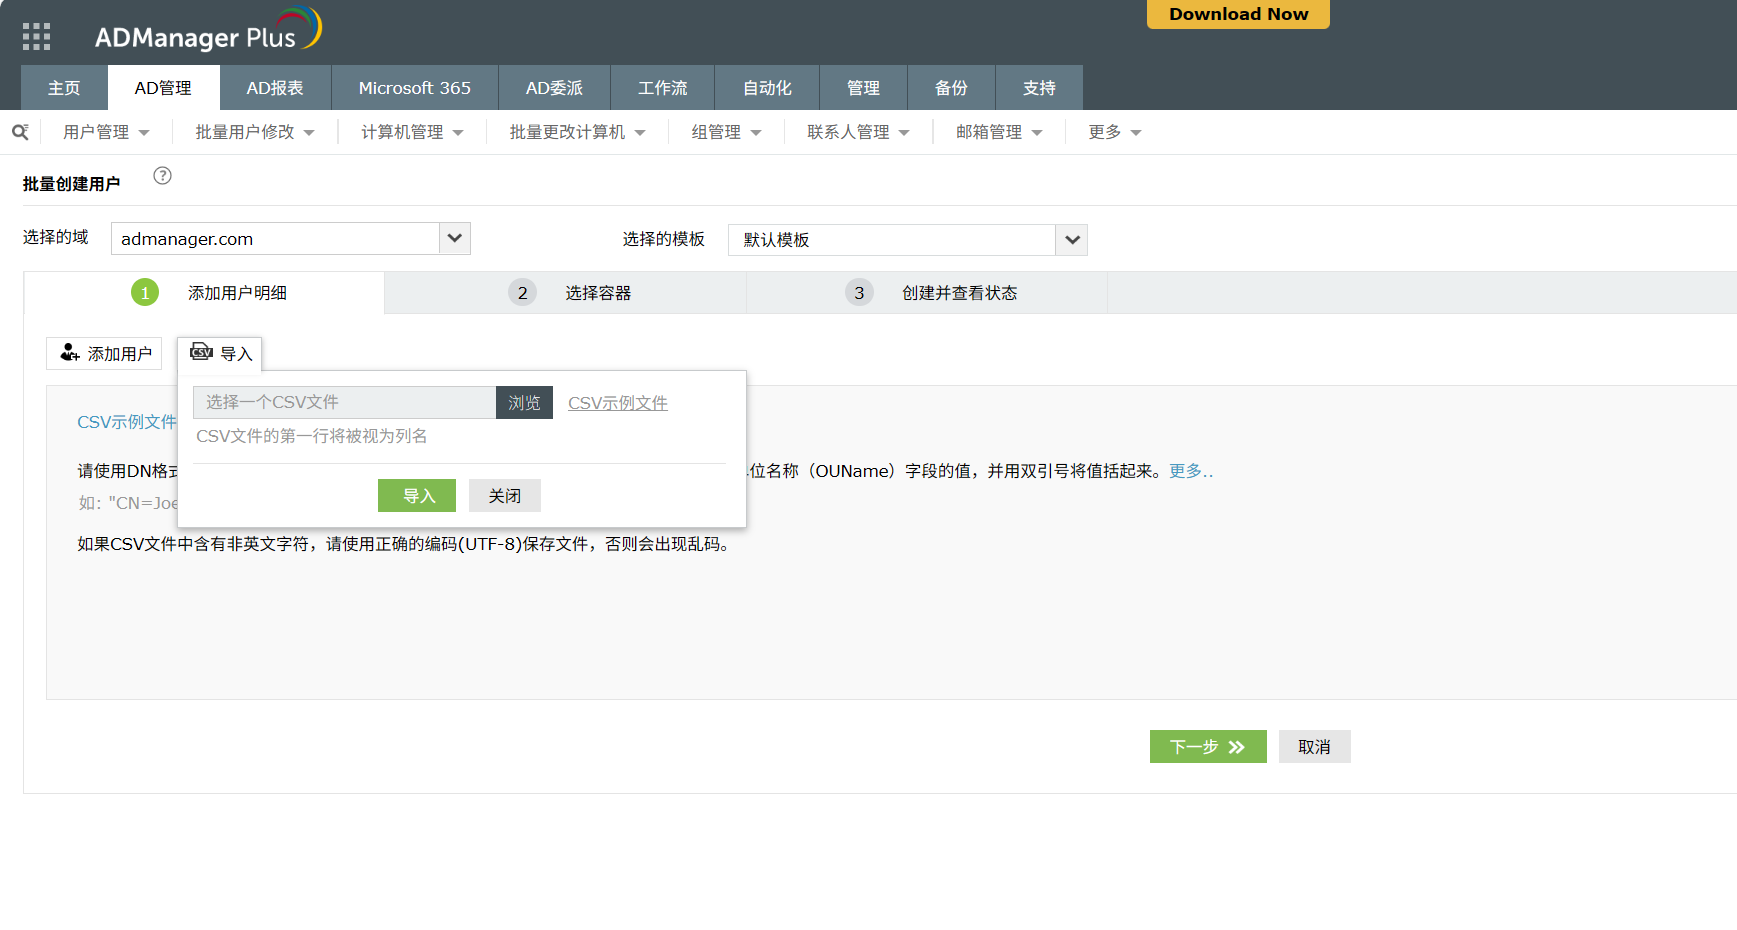The image size is (1737, 930).
Task: Expand the domain admanager.com dropdown
Action: click(454, 239)
